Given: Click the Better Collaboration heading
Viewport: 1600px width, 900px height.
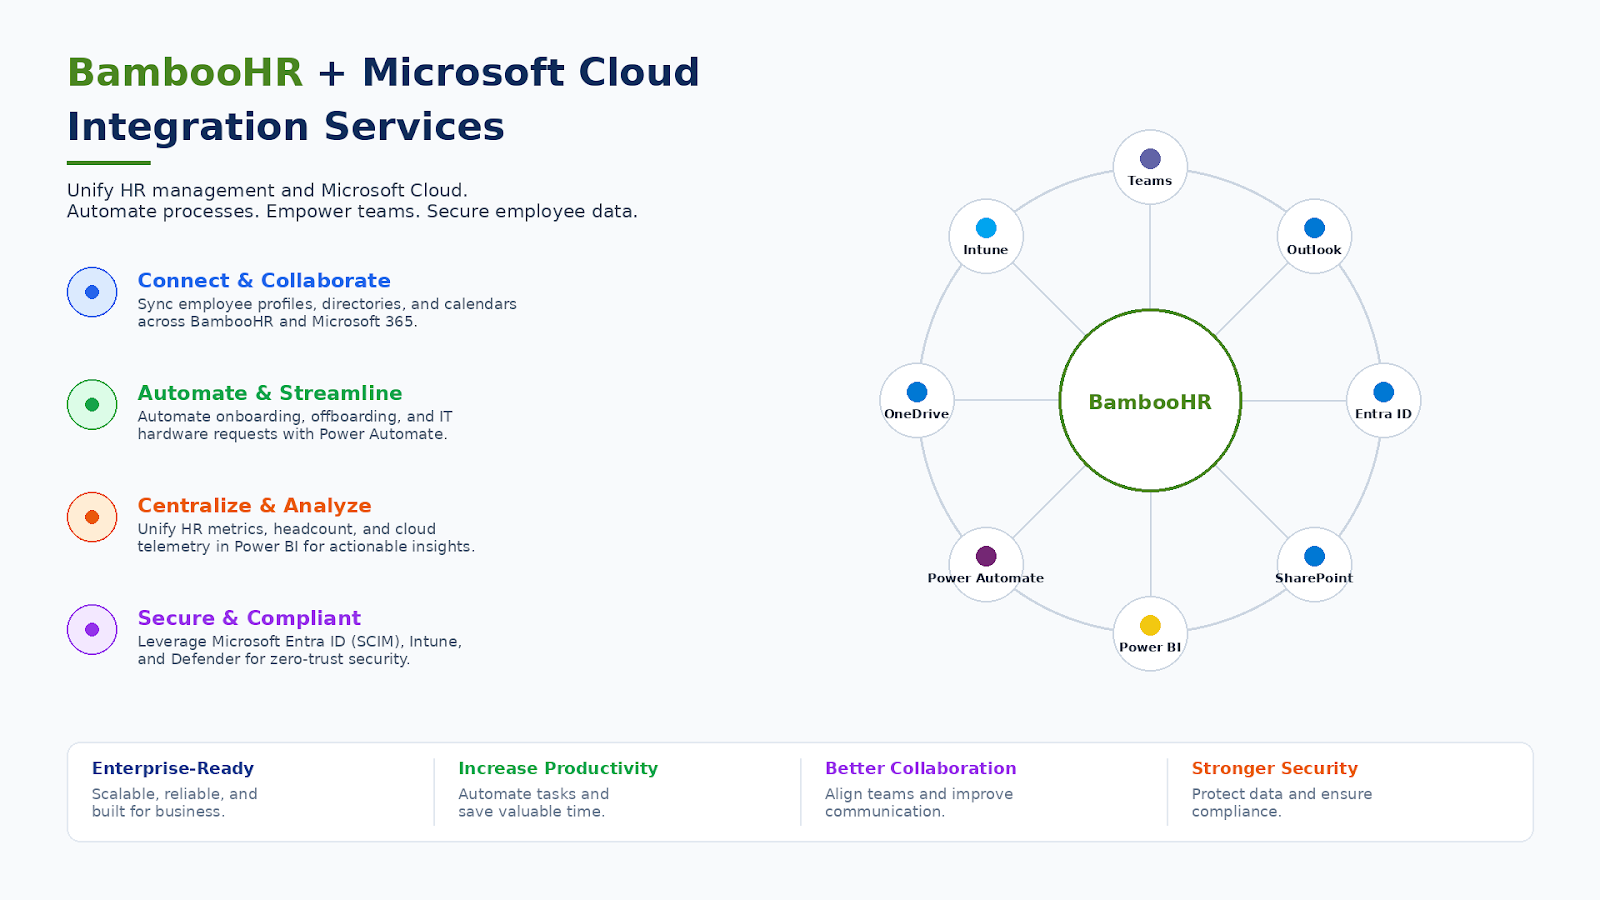Looking at the screenshot, I should (920, 768).
